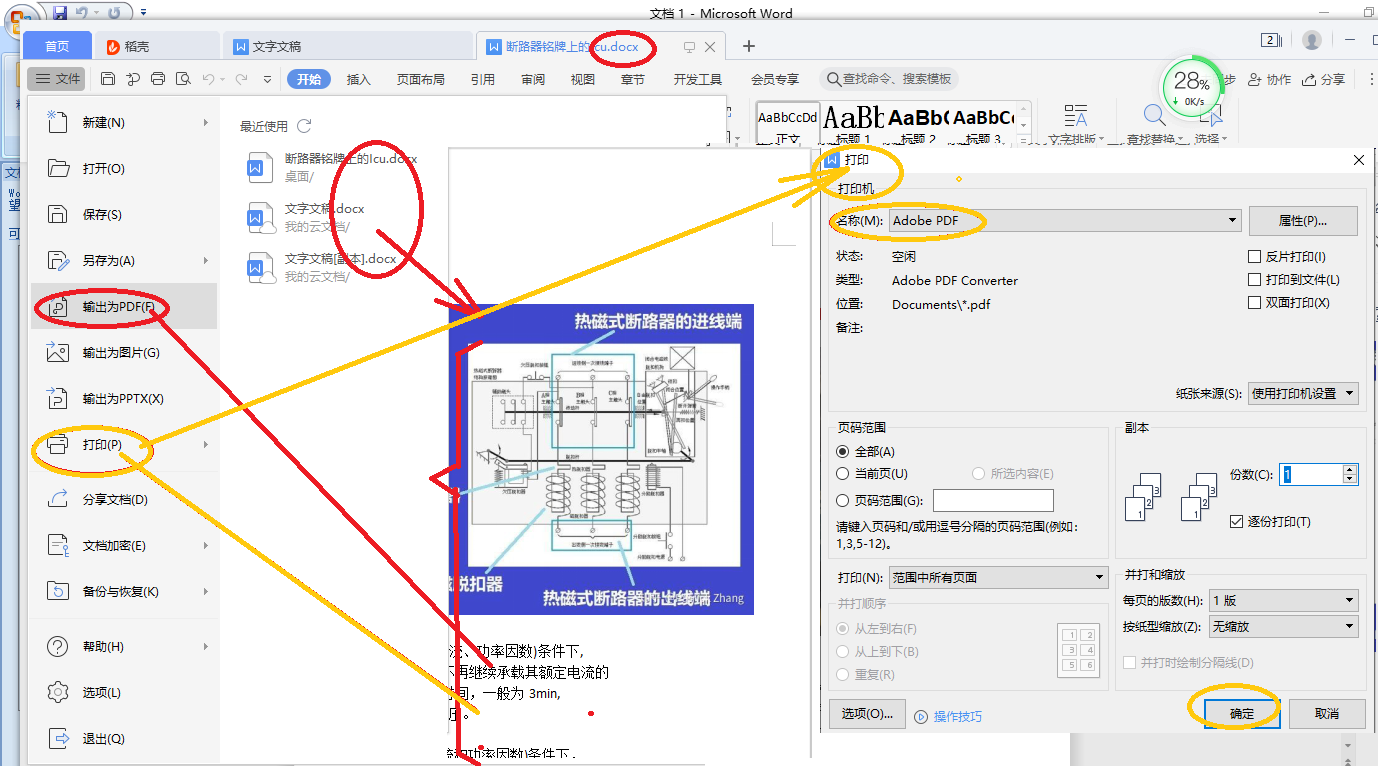This screenshot has width=1378, height=766.
Task: Choose 输出为PDF(F) in file menu
Action: (124, 306)
